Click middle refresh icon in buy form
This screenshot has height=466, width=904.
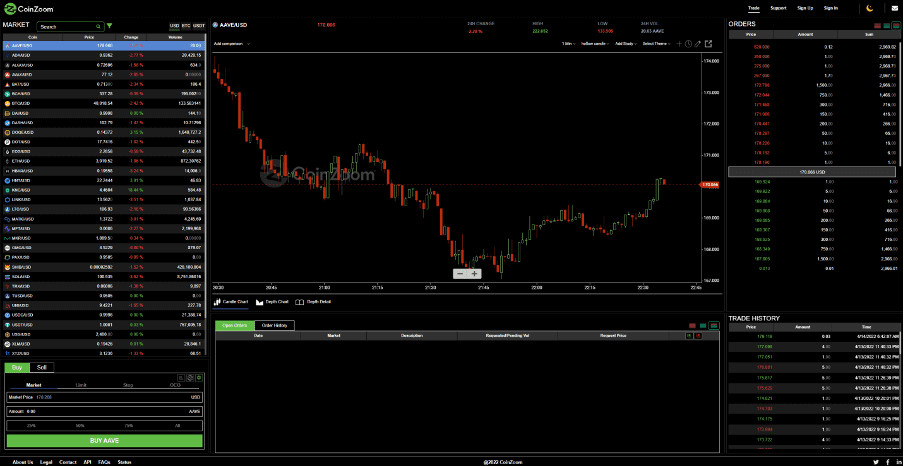[x=190, y=377]
